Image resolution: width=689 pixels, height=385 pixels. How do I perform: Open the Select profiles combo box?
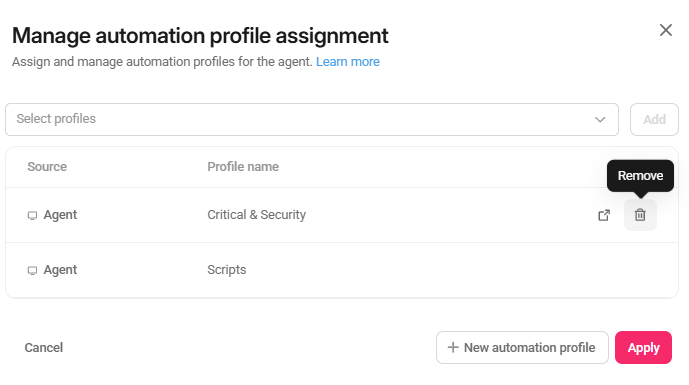coord(312,120)
